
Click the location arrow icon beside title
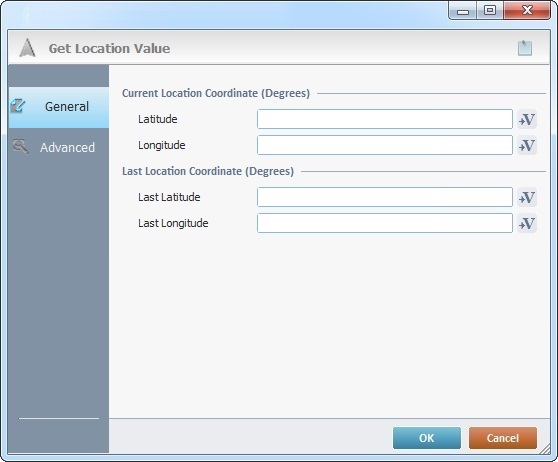point(27,48)
